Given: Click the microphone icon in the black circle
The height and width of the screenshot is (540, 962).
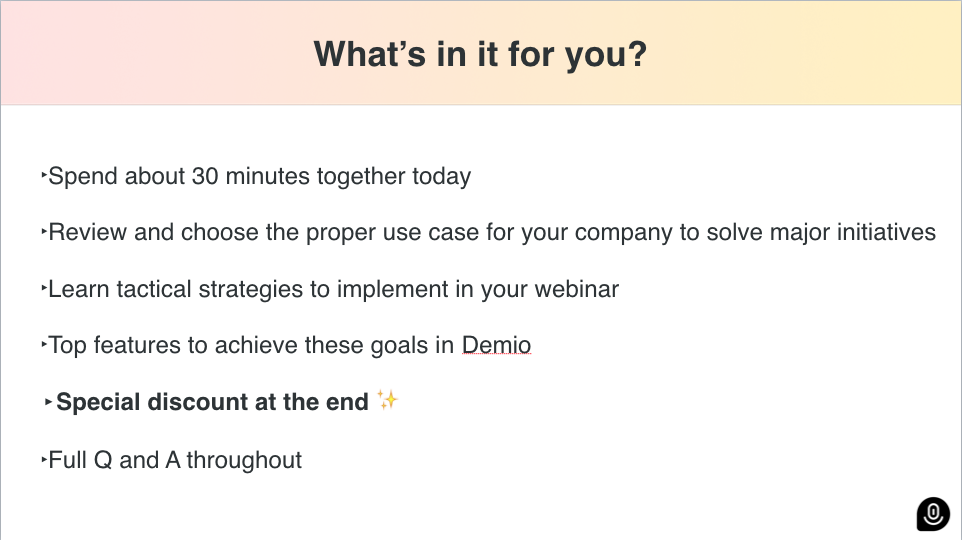Looking at the screenshot, I should point(933,514).
